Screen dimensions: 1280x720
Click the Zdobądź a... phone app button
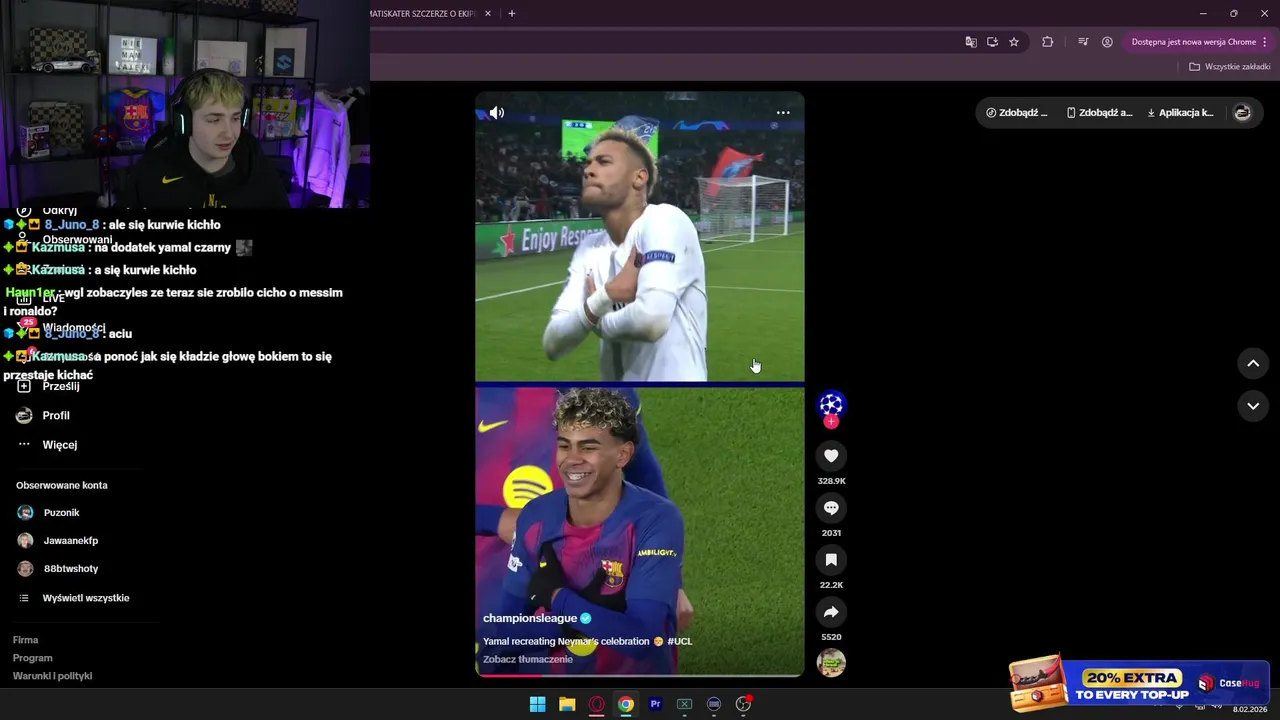[1099, 113]
